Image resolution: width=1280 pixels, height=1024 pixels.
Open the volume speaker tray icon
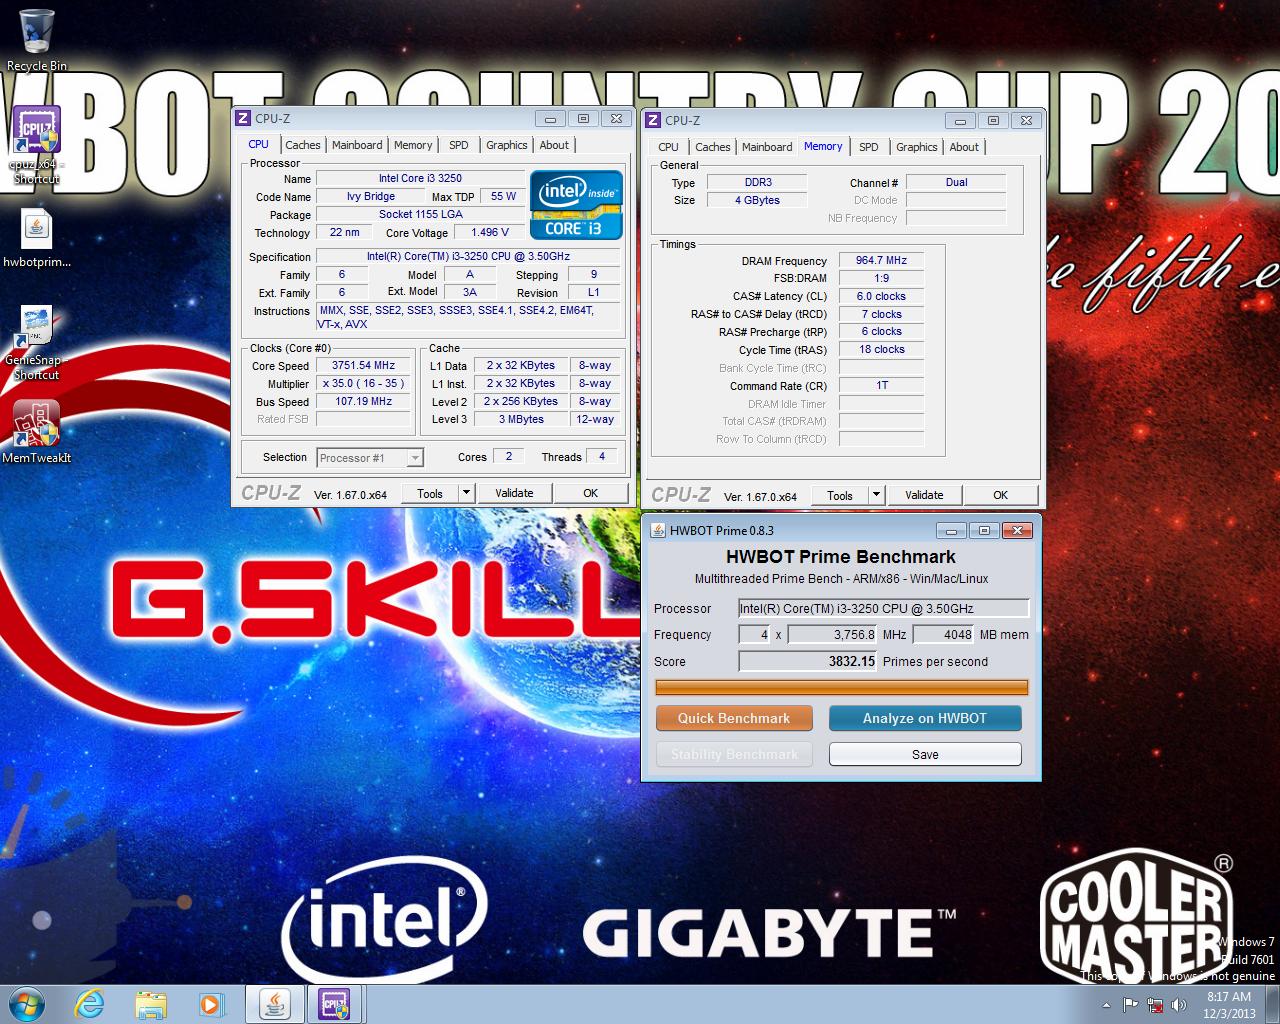[1178, 1005]
